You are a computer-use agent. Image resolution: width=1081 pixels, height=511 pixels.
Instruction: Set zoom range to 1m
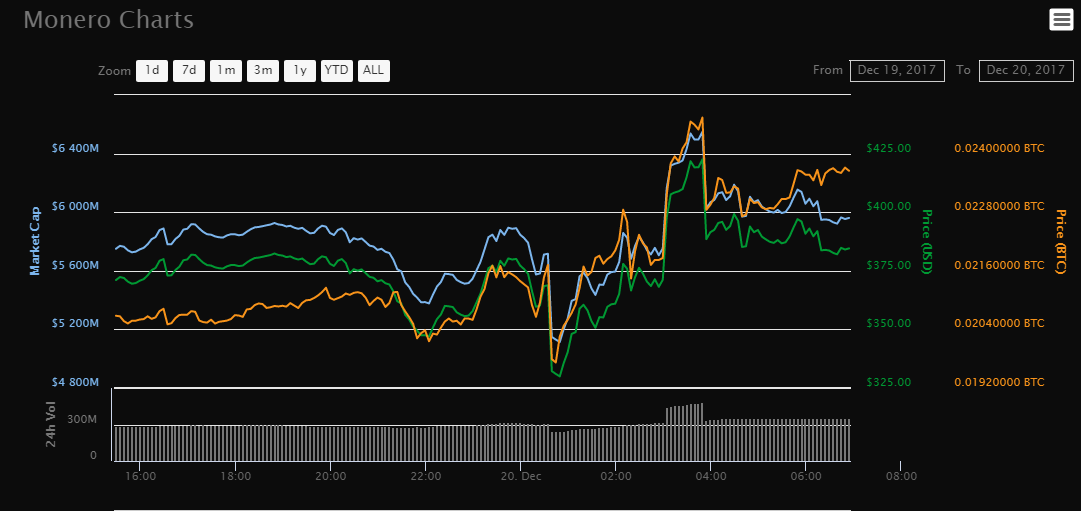(225, 71)
